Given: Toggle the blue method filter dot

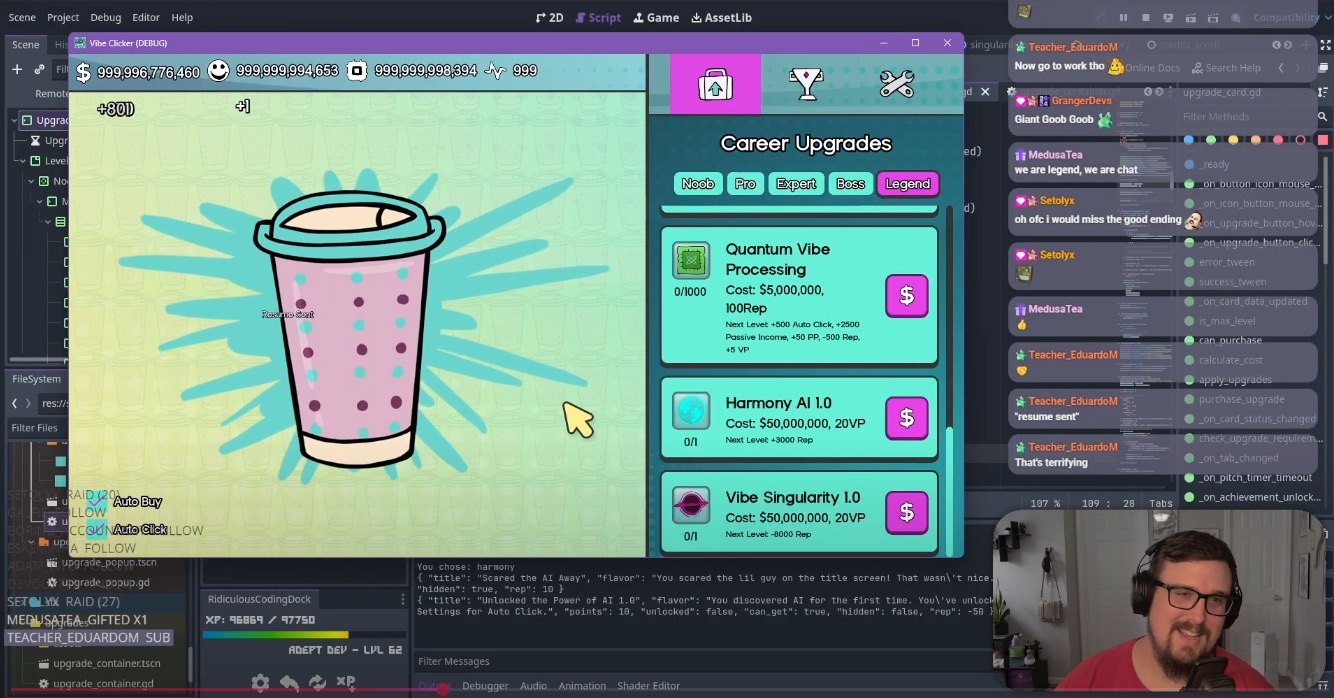Looking at the screenshot, I should 1190,140.
